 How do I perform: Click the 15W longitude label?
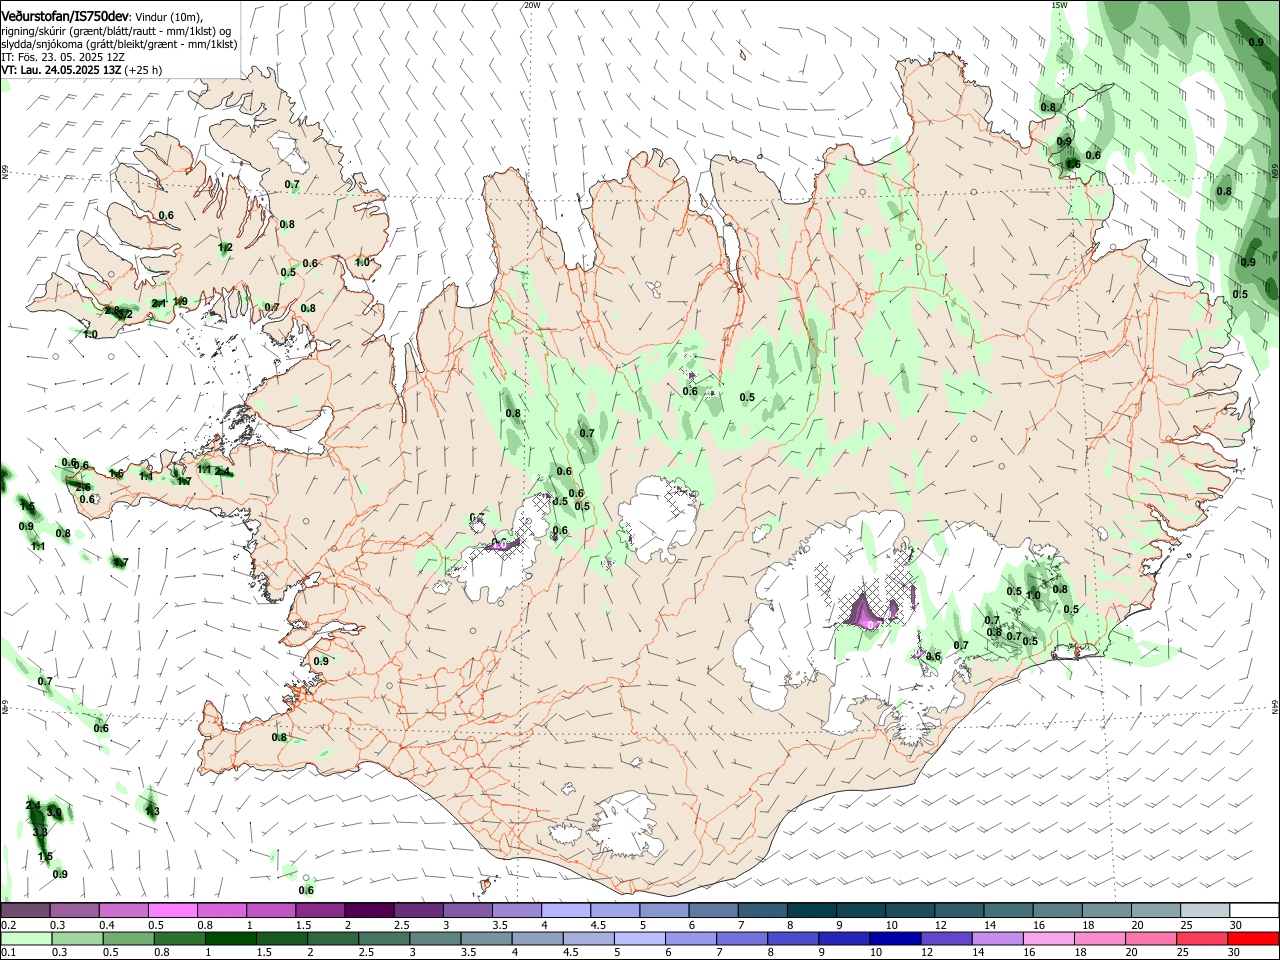(x=1059, y=5)
